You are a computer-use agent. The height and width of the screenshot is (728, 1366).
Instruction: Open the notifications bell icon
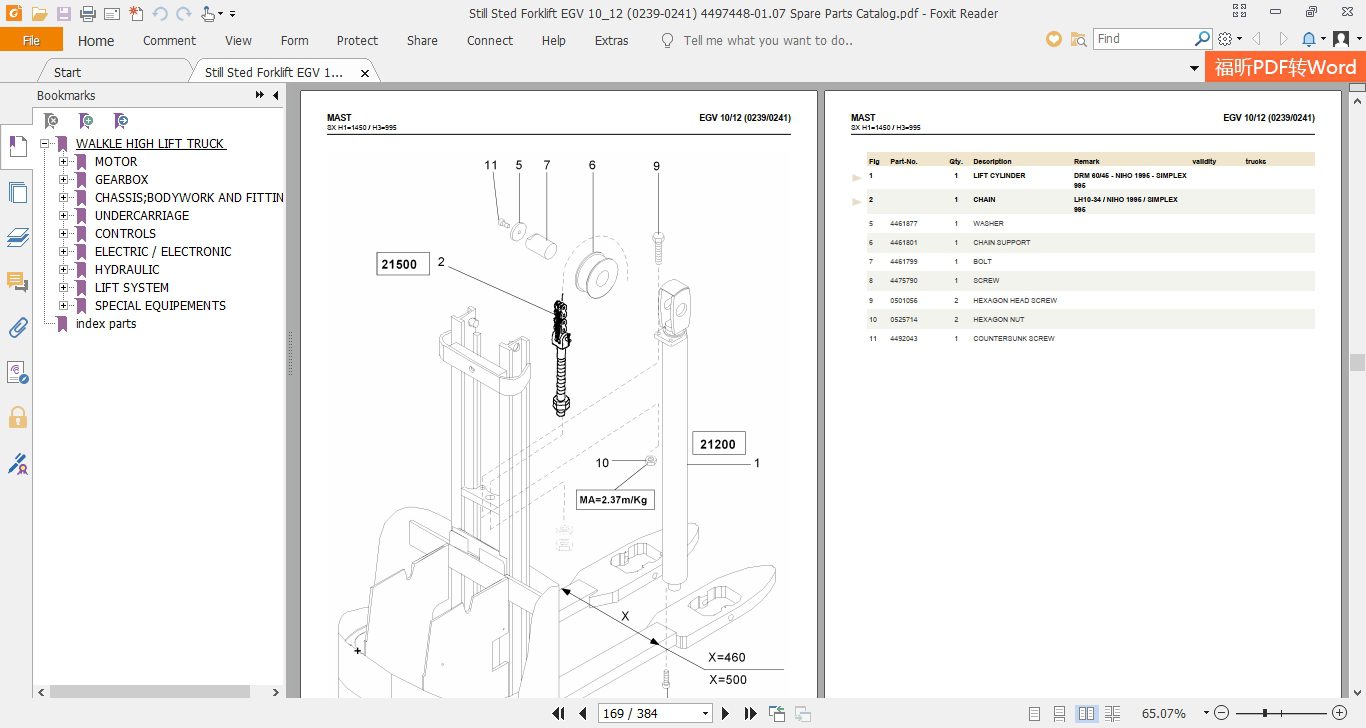coord(1310,39)
